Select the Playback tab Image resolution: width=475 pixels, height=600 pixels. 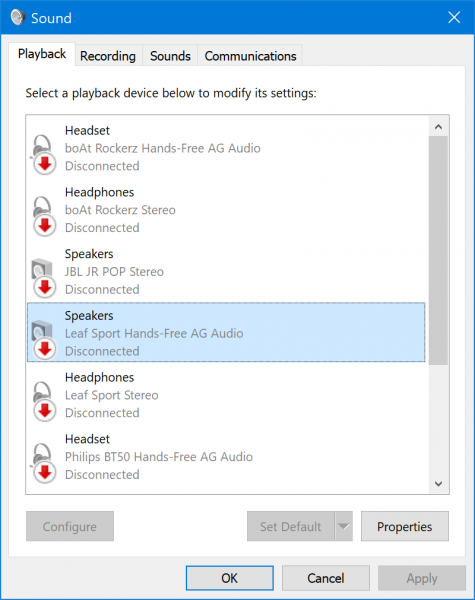pyautogui.click(x=42, y=54)
